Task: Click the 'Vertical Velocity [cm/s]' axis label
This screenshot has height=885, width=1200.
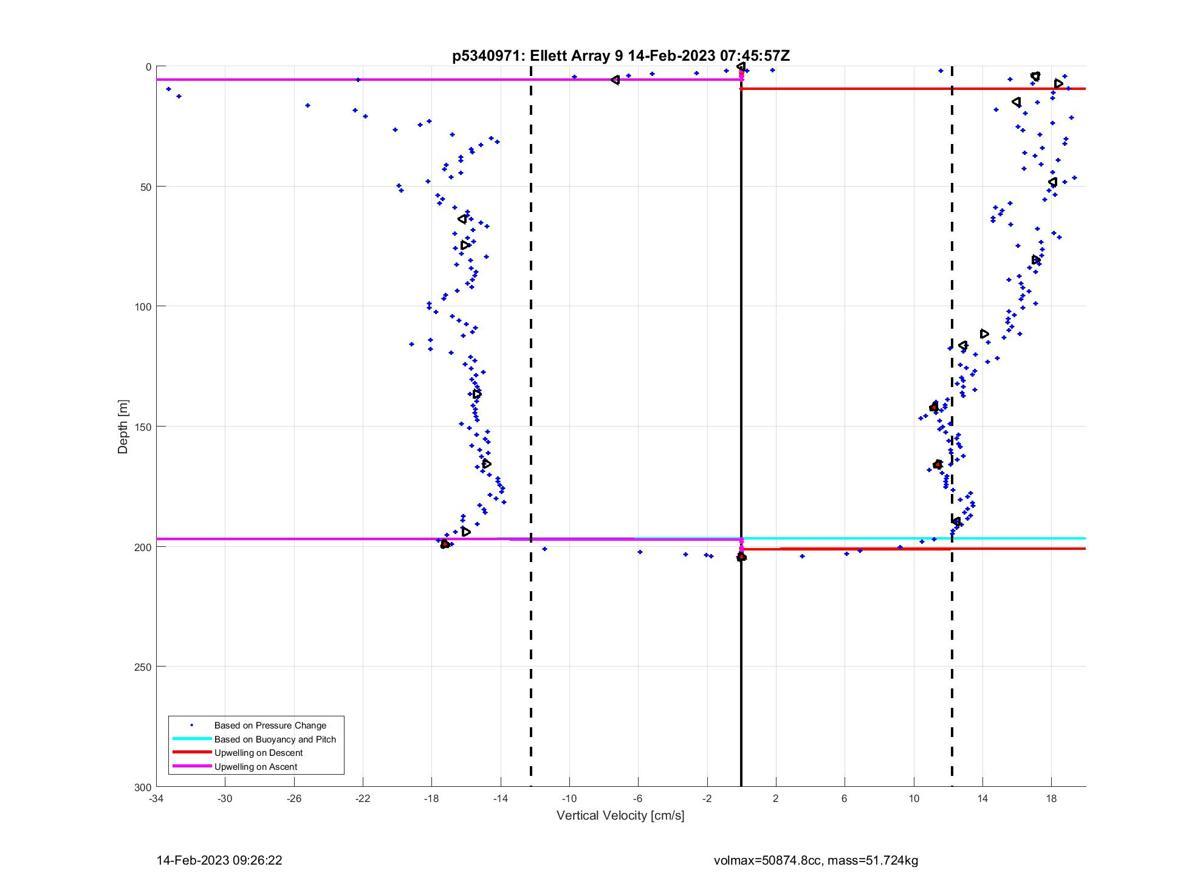Action: pos(620,815)
